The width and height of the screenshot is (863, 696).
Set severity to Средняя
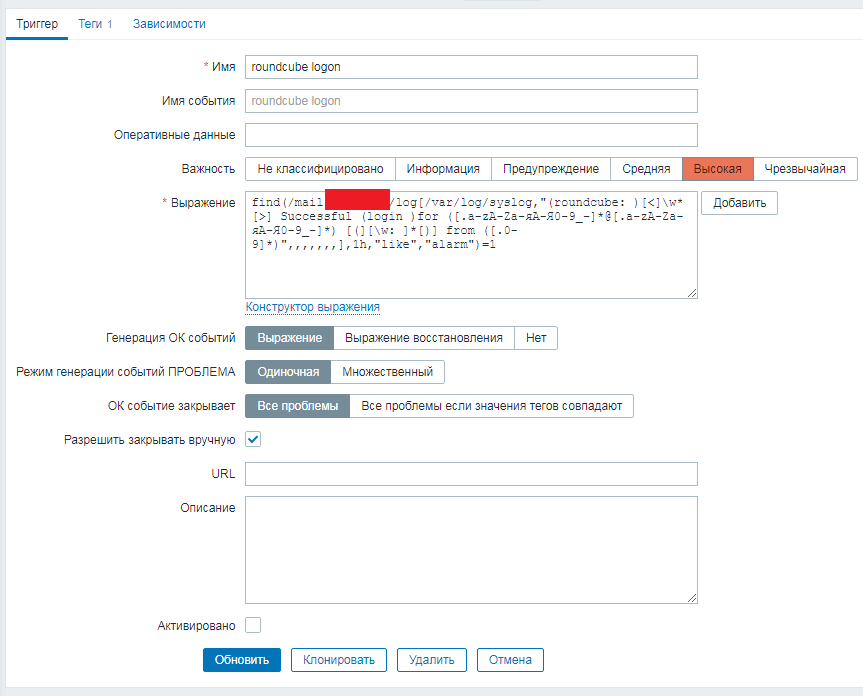click(x=646, y=169)
